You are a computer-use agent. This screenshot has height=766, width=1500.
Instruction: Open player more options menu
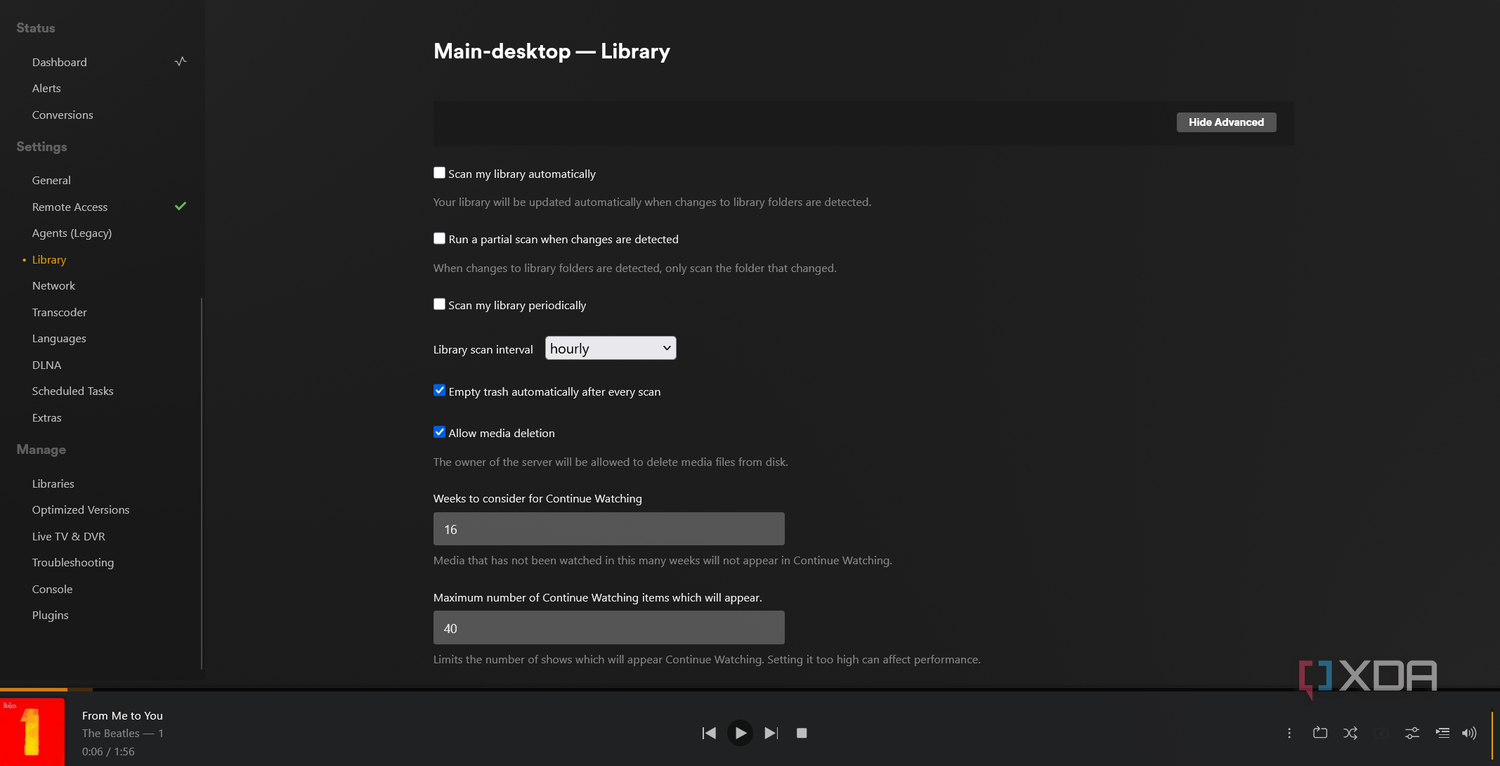(1289, 733)
